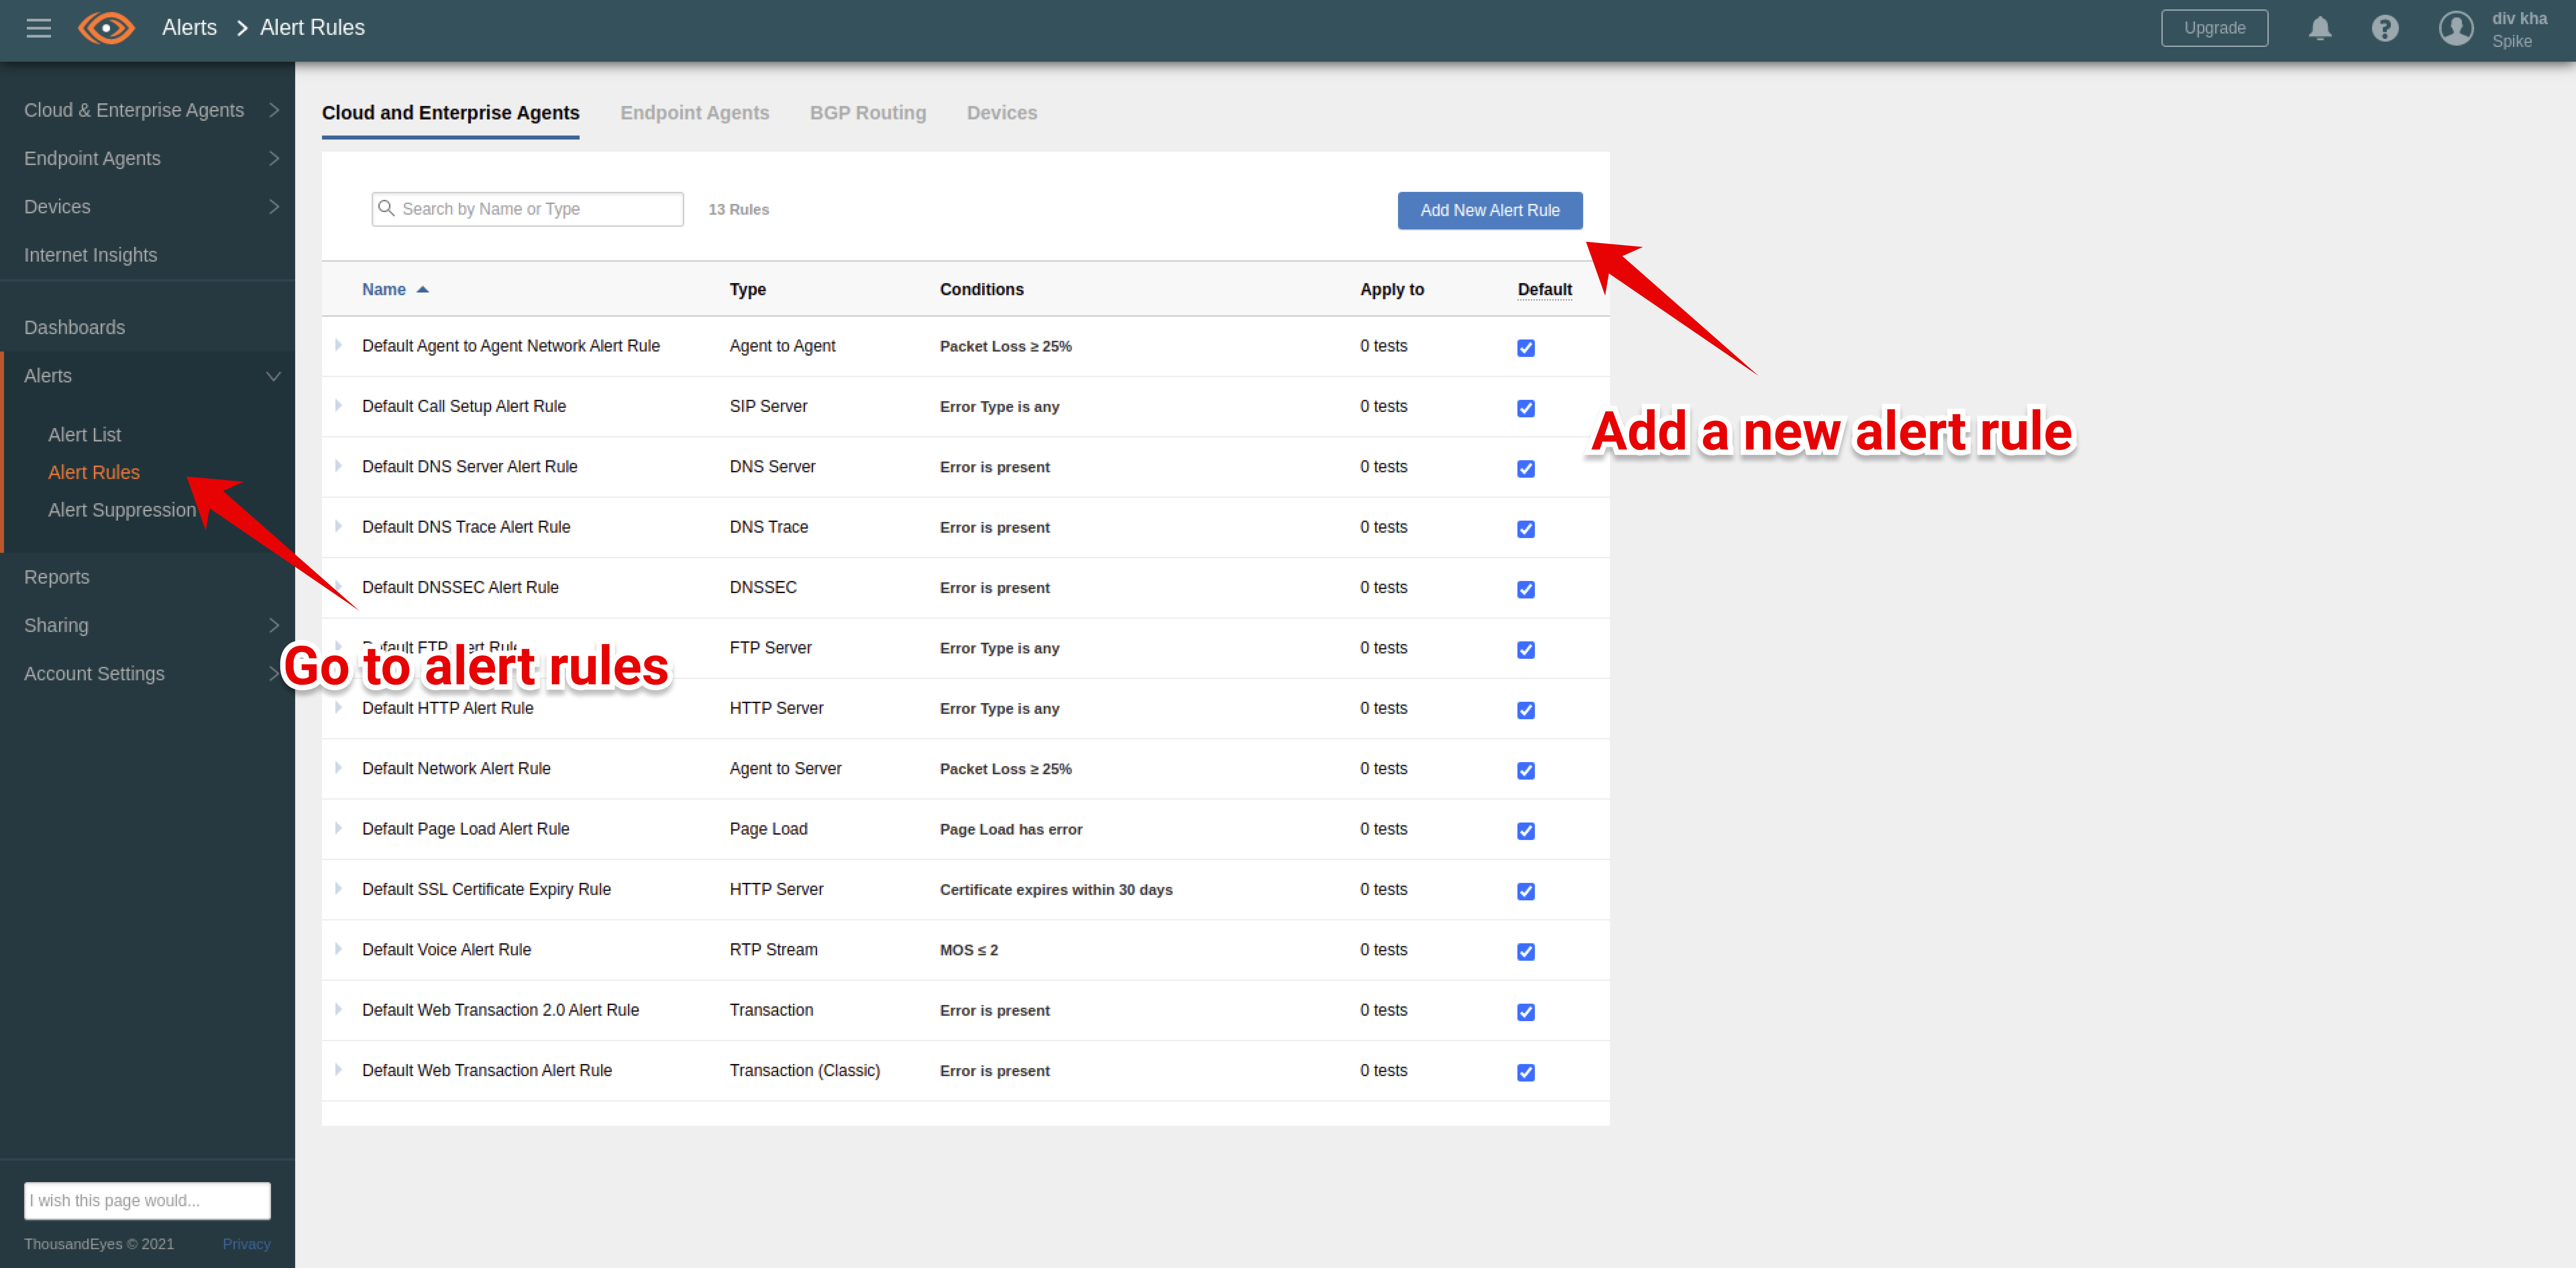
Task: Toggle the Name column sort arrow
Action: click(x=423, y=289)
